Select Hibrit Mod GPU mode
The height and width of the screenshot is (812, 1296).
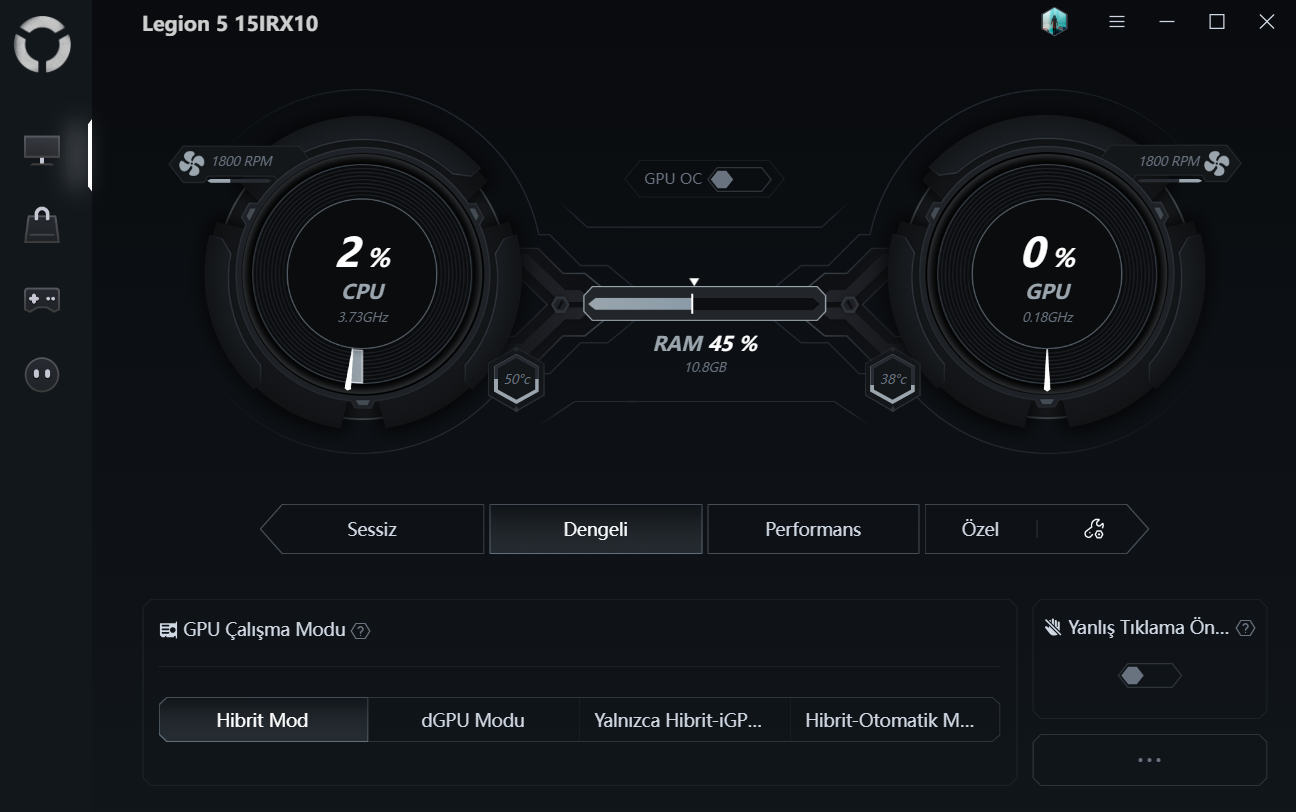click(x=263, y=720)
